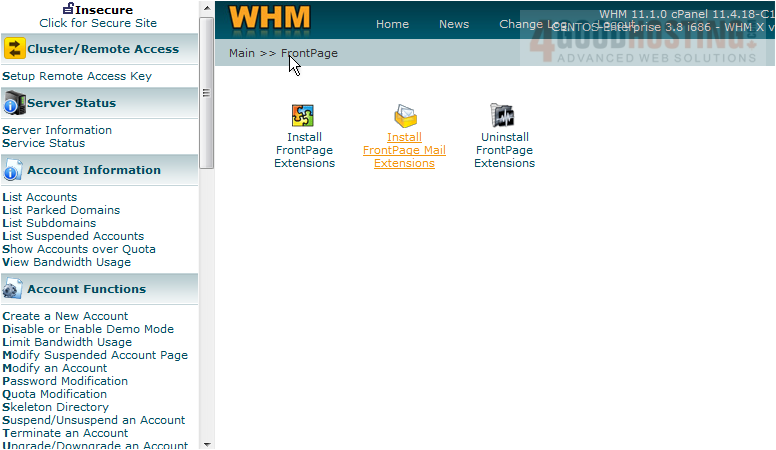776x450 pixels.
Task: Open the News menu item
Action: click(454, 24)
